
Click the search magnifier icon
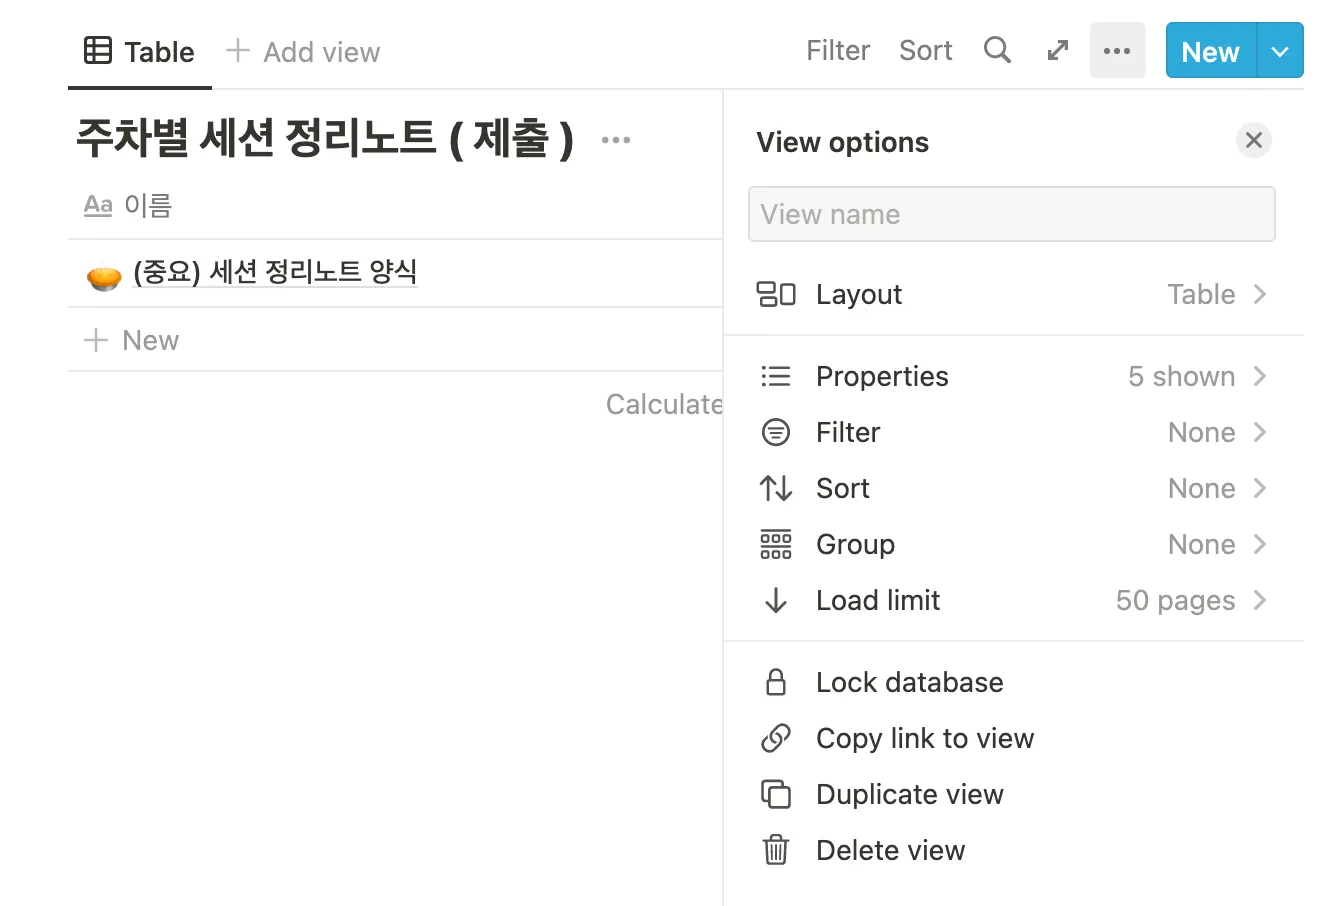coord(997,50)
